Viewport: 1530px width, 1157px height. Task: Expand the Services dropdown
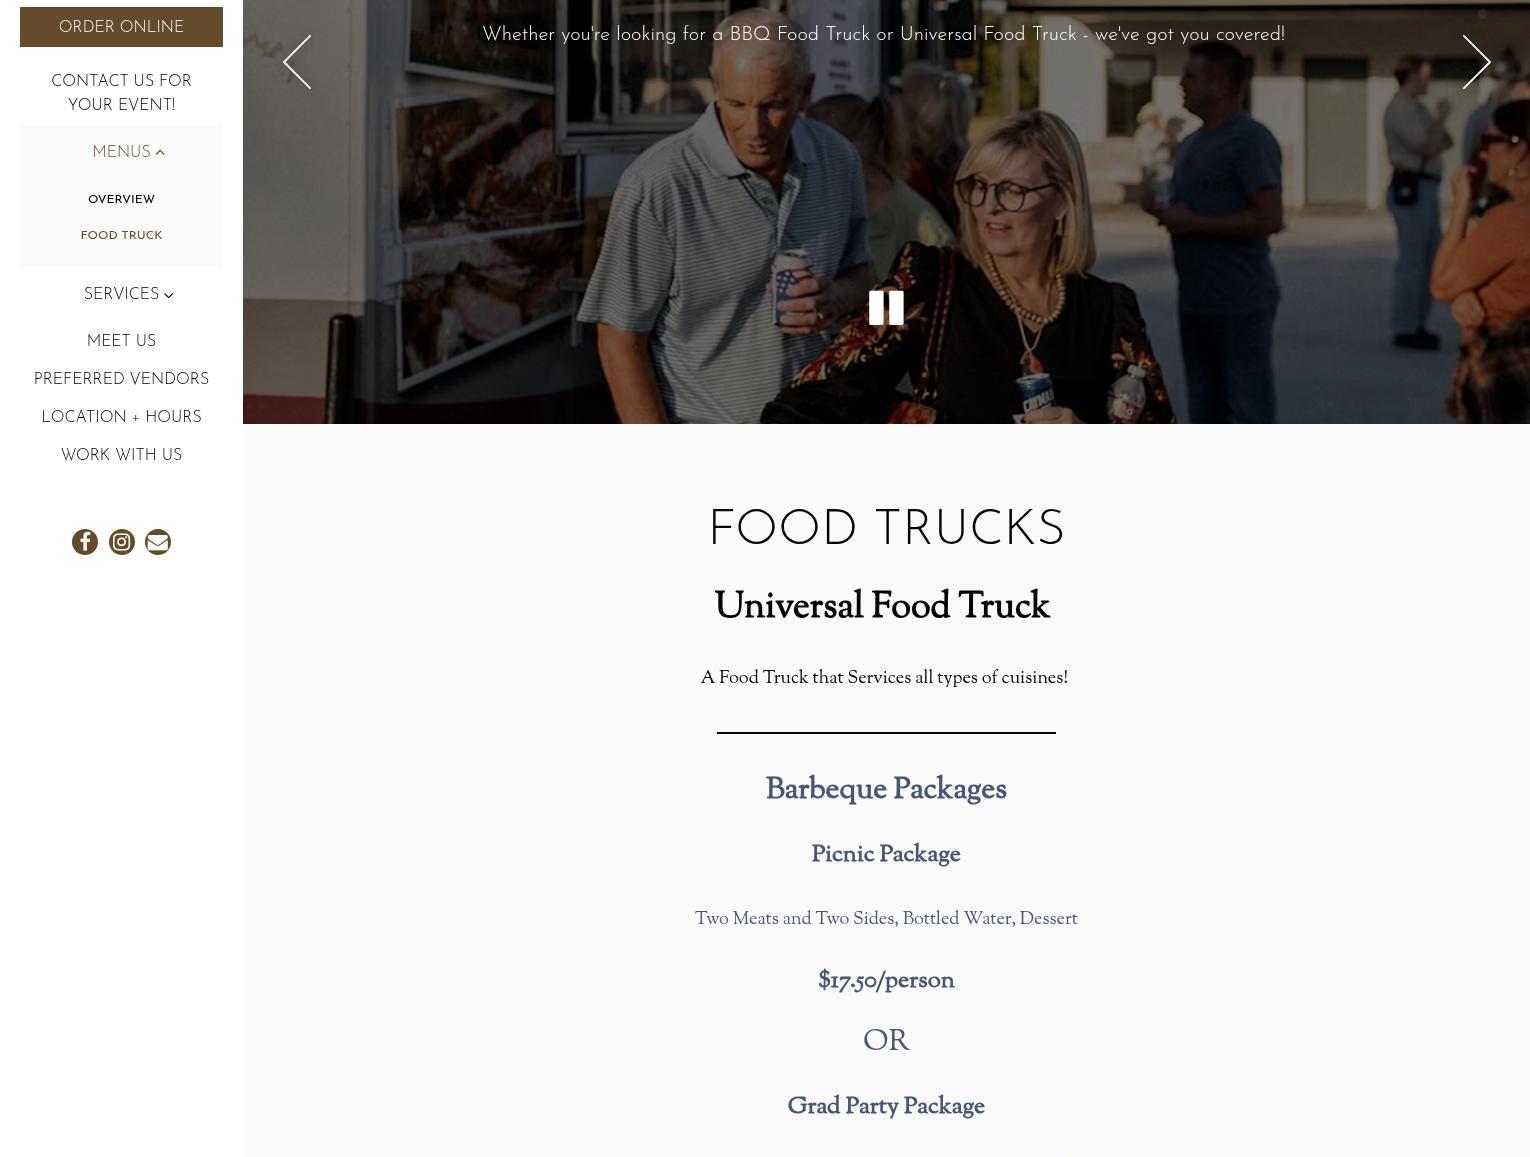pos(128,294)
